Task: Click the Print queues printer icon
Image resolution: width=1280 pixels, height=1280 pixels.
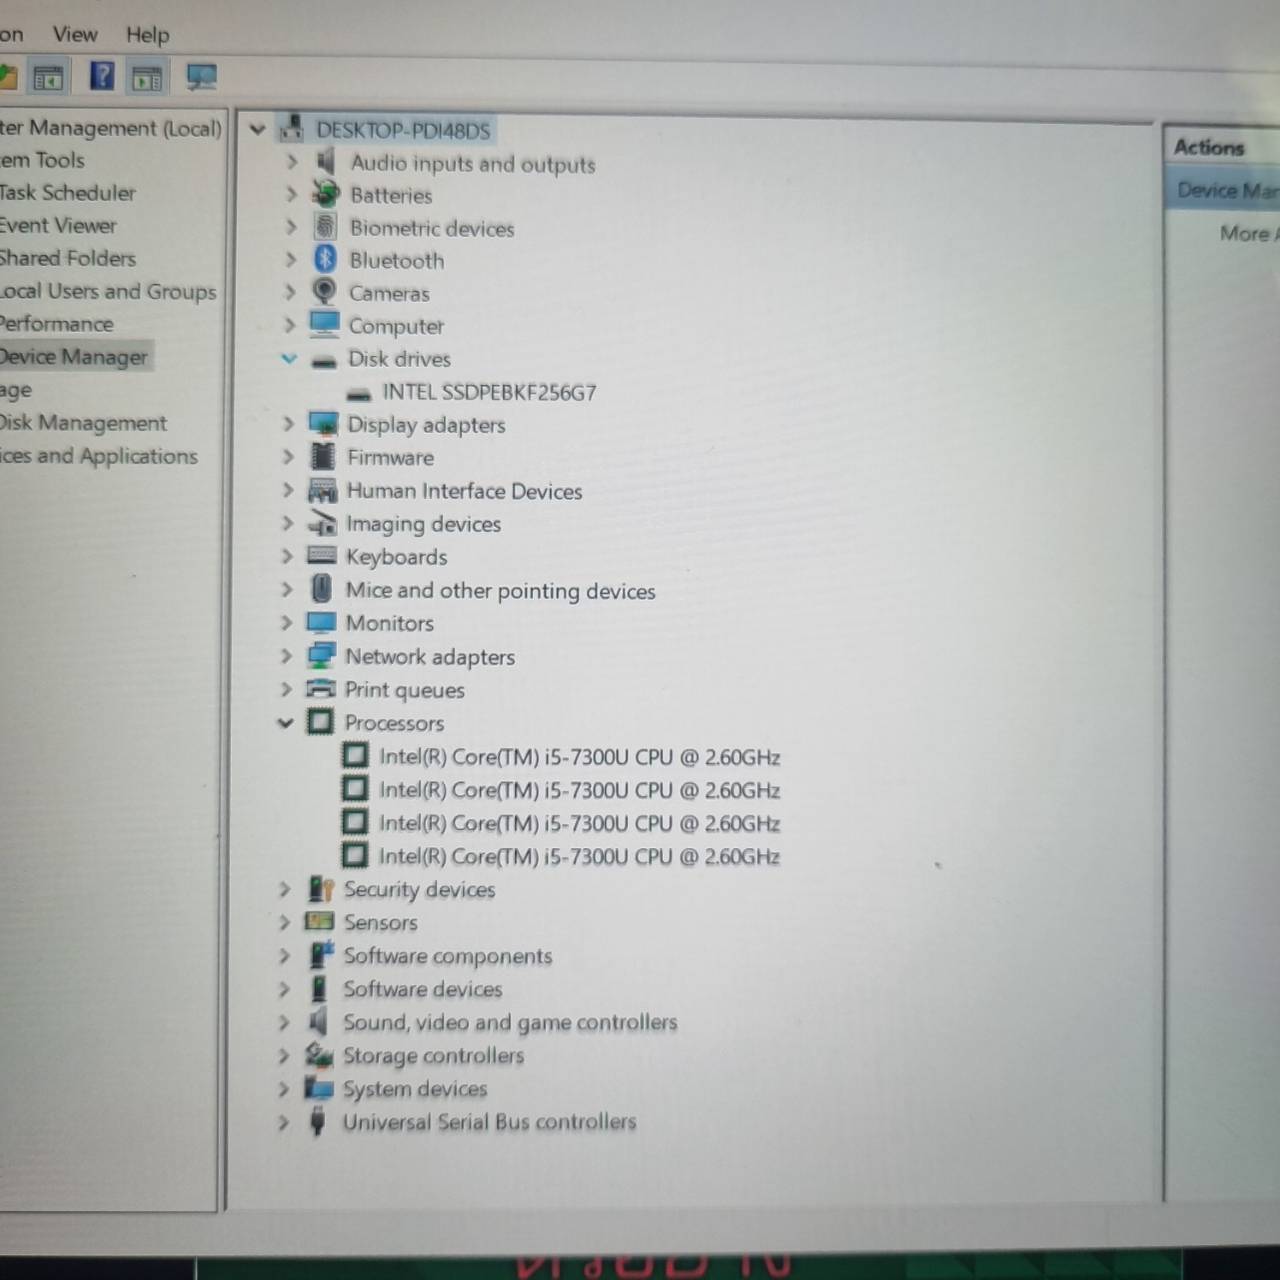Action: [321, 688]
